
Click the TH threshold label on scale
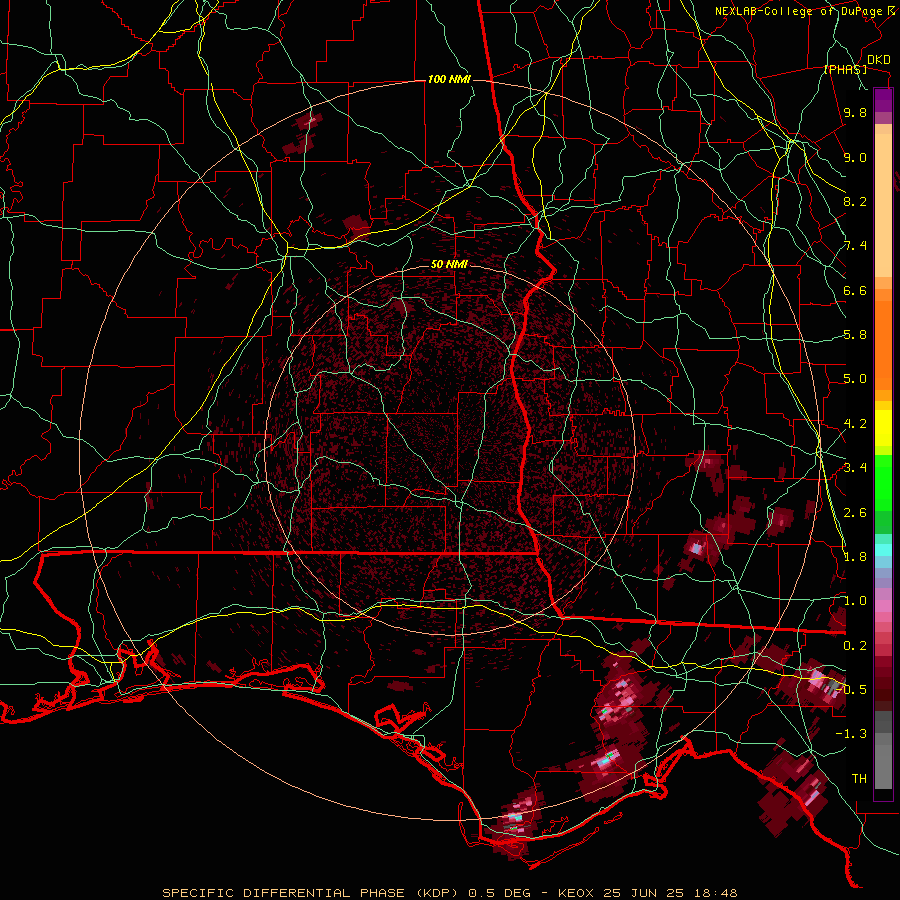tap(859, 779)
